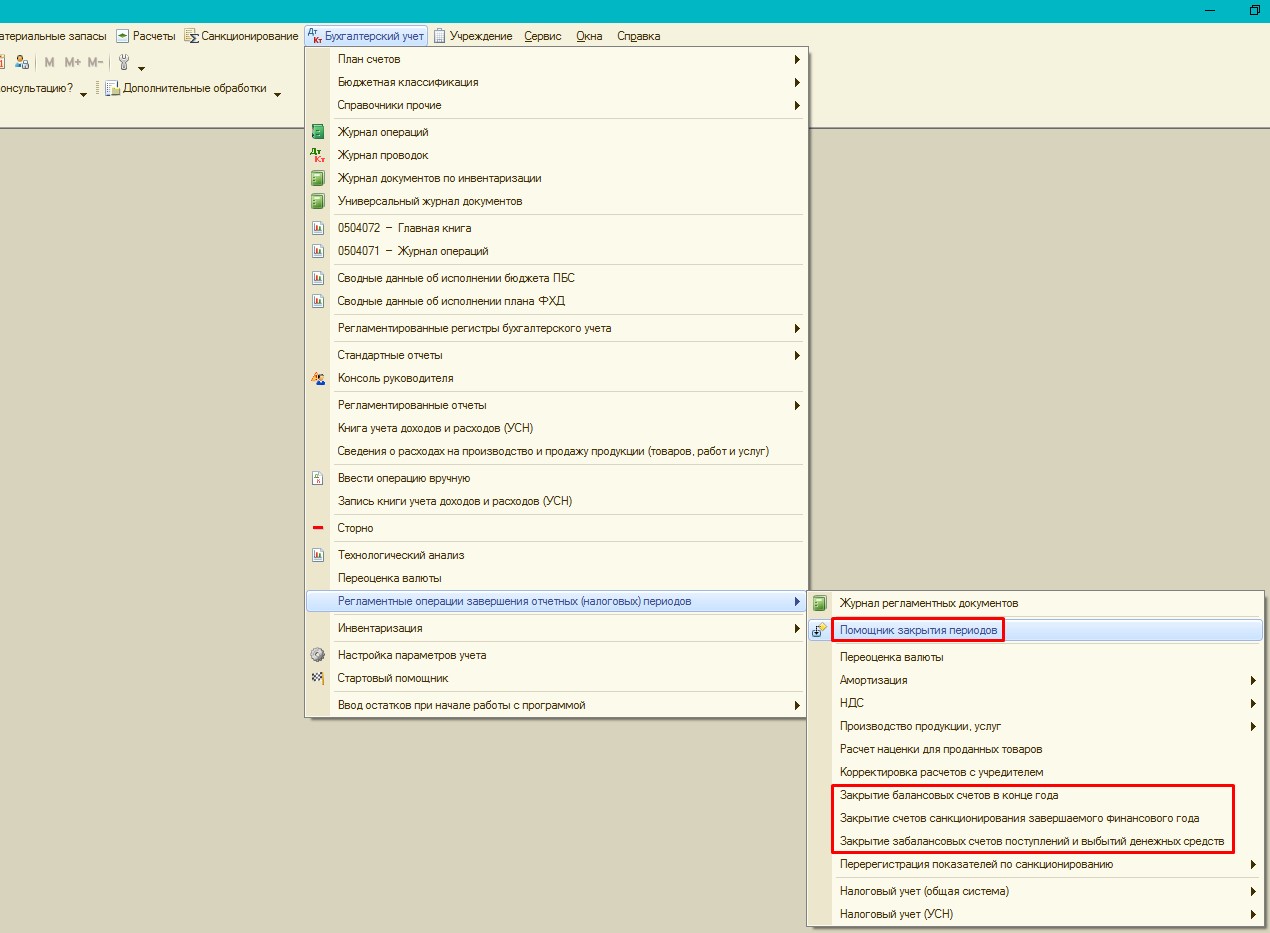Image resolution: width=1270 pixels, height=933 pixels.
Task: Open dropdown arrow next to Дополнительные обработки
Action: [277, 95]
